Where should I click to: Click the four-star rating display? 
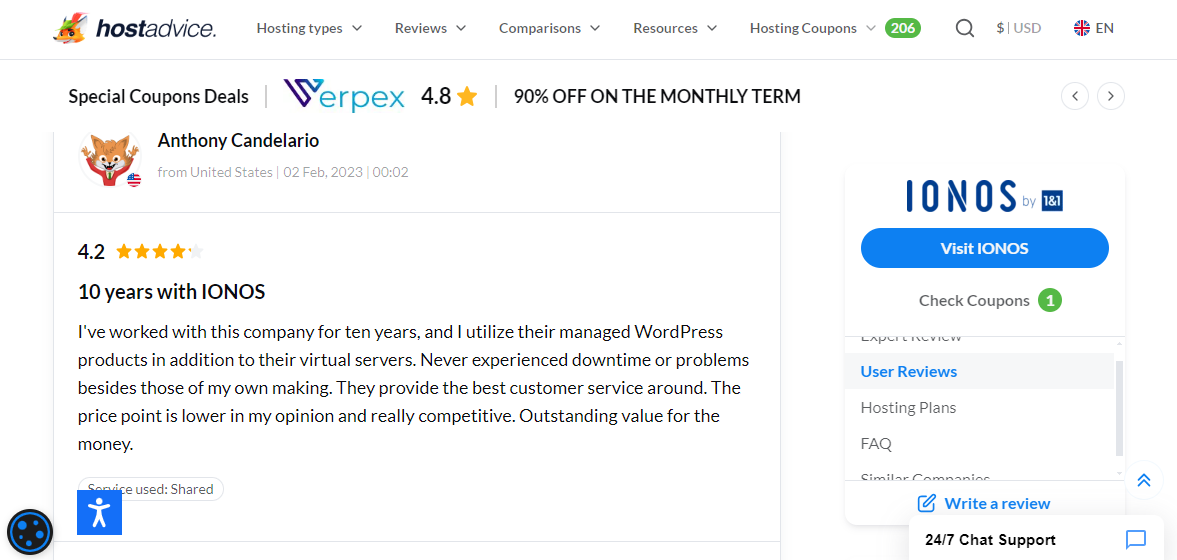point(159,251)
